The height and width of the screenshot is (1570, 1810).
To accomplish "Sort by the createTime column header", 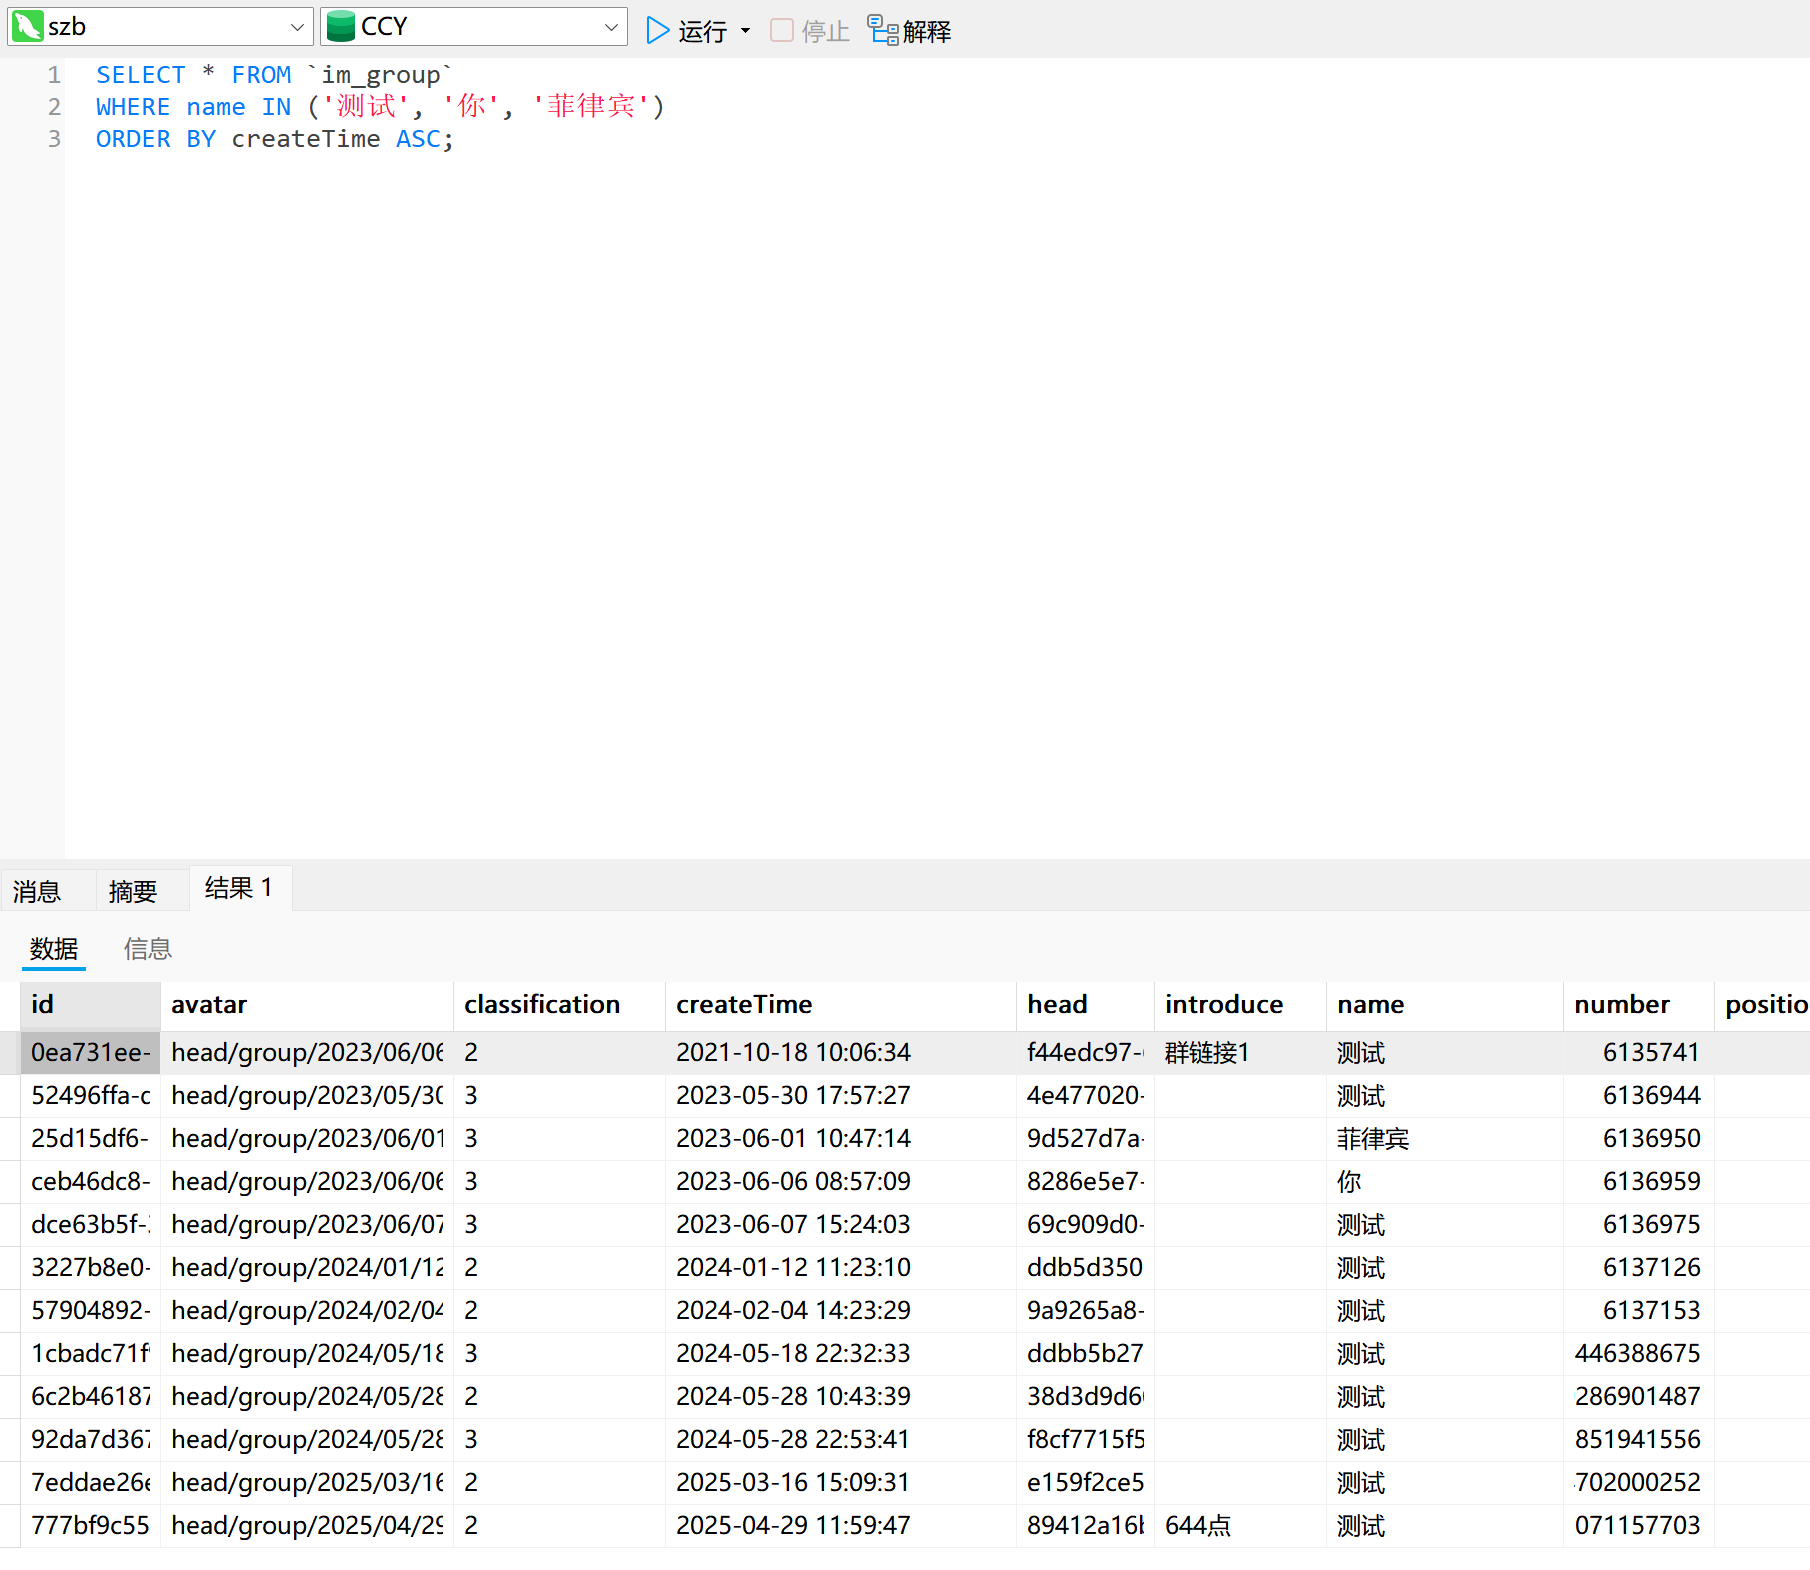I will (x=744, y=1005).
